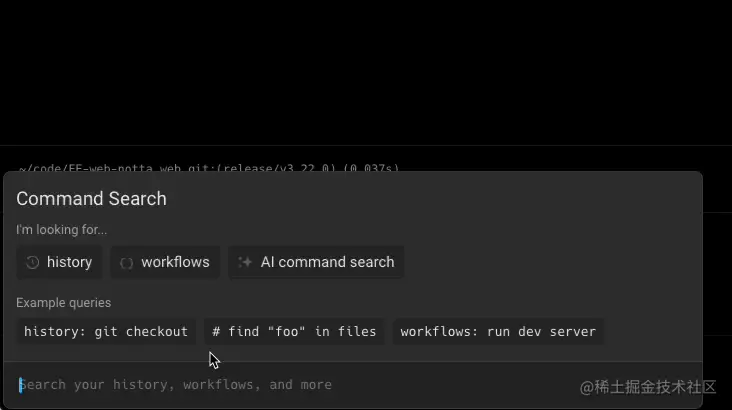
Task: Try the "workflows: run dev server" example
Action: 497,332
